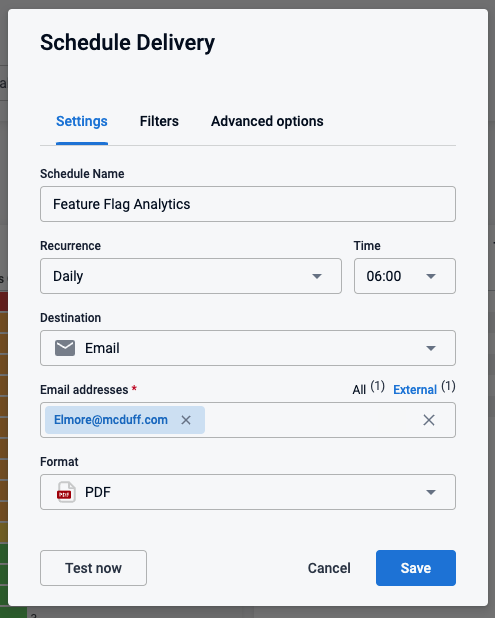The image size is (495, 618).
Task: Edit the Schedule Name input field
Action: [x=248, y=204]
